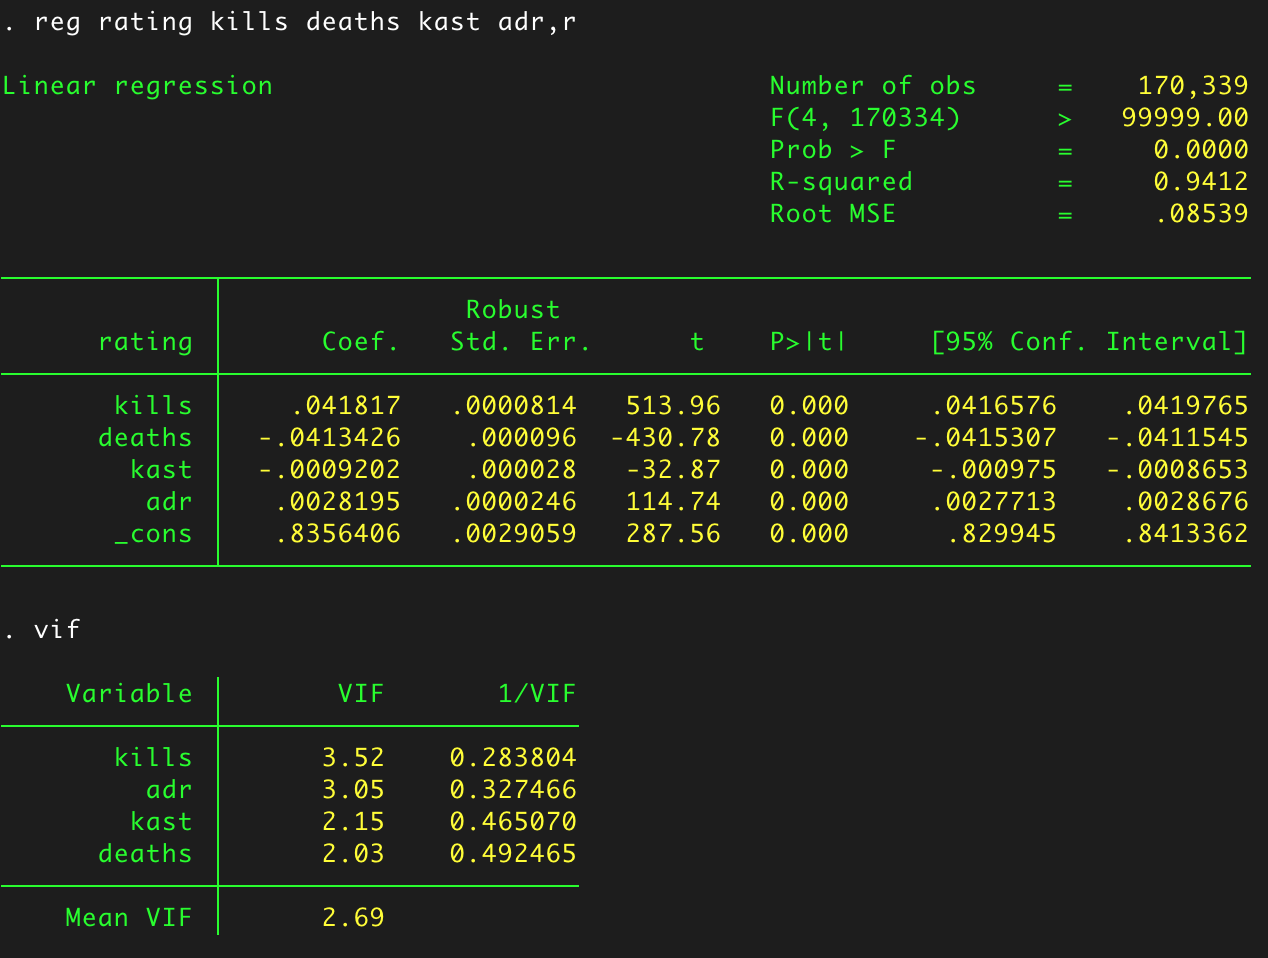Click the '[95% Conf. Interval]' header

tap(1089, 341)
